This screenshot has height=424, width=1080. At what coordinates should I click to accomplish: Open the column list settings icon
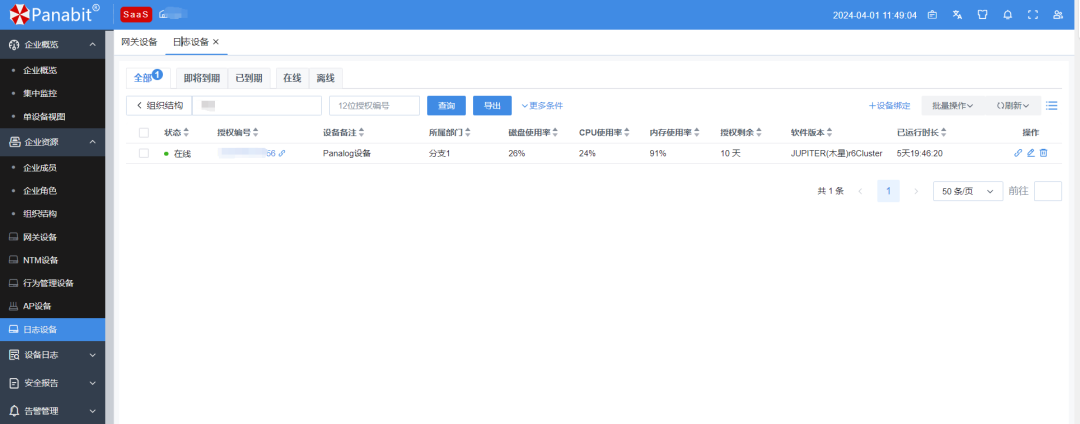(1051, 105)
